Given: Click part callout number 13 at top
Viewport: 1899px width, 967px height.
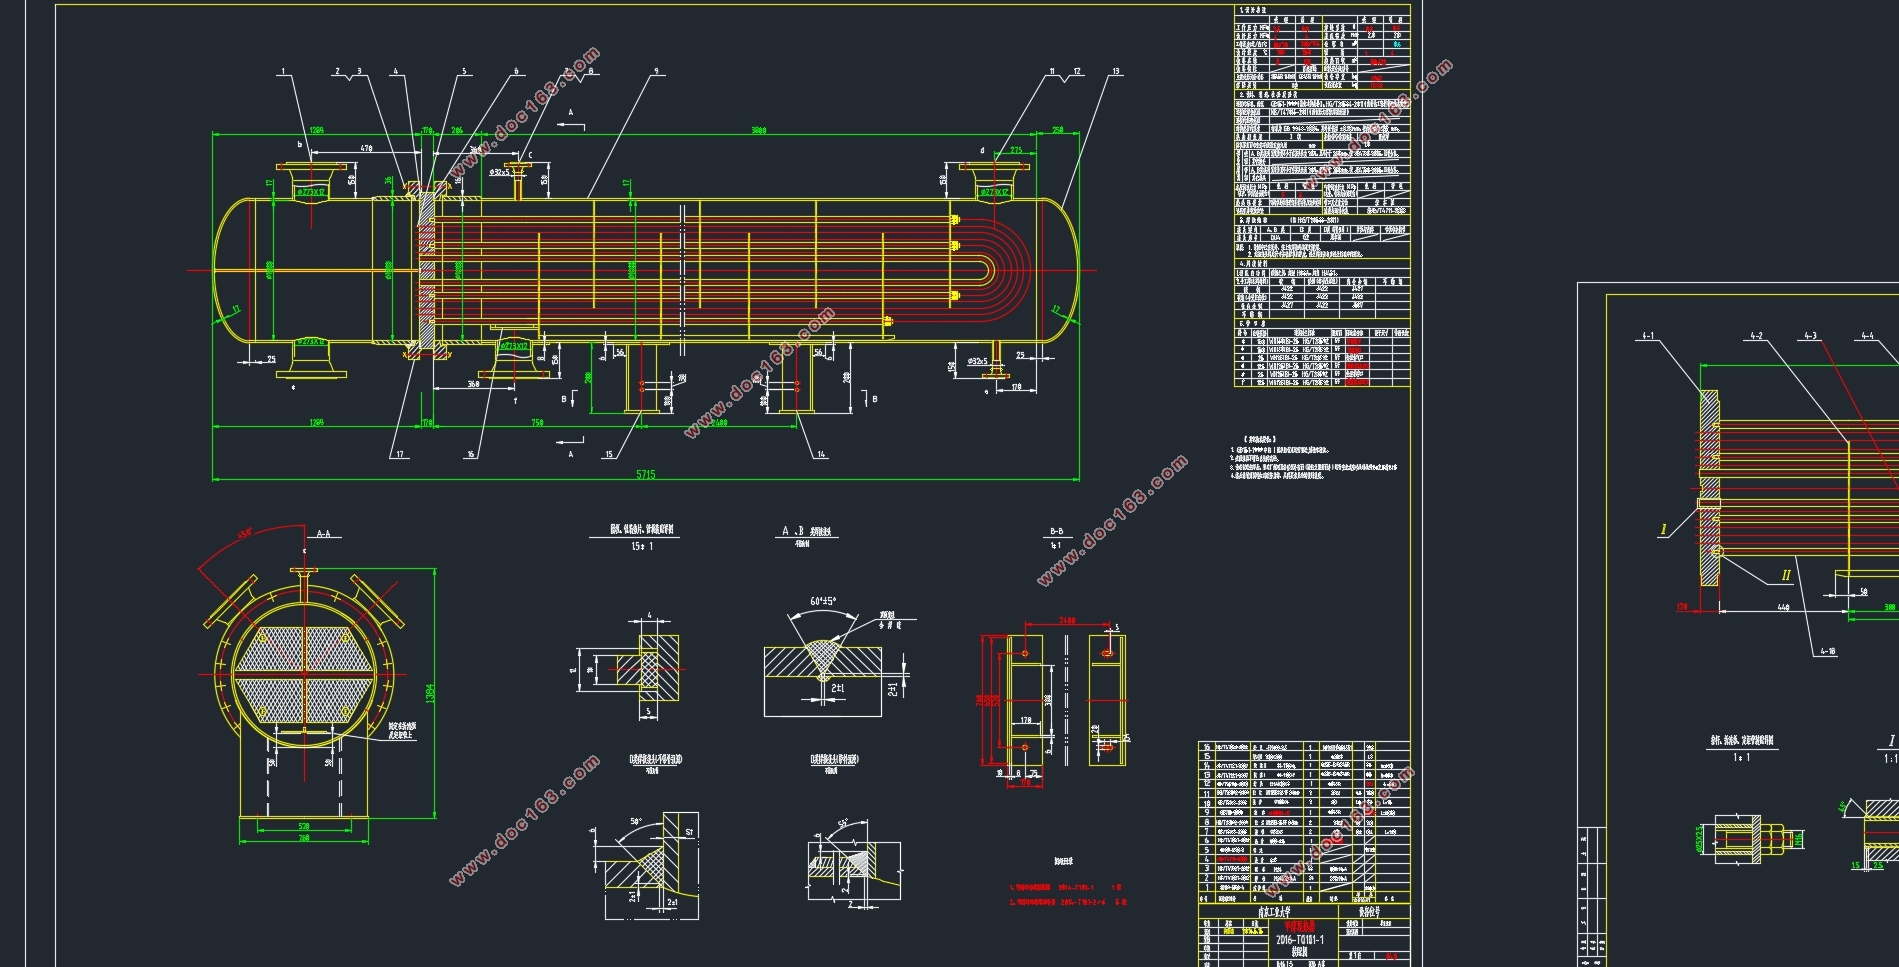Looking at the screenshot, I should (1116, 72).
